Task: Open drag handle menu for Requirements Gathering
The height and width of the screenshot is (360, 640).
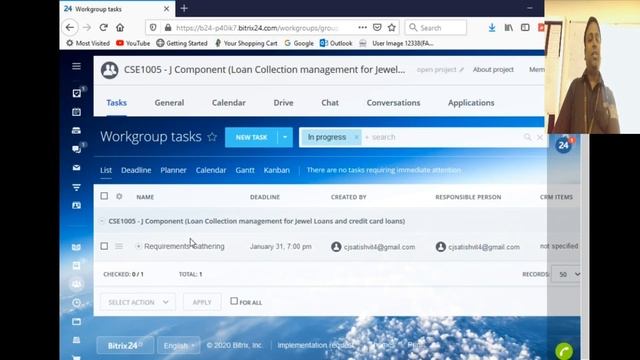Action: [119, 246]
